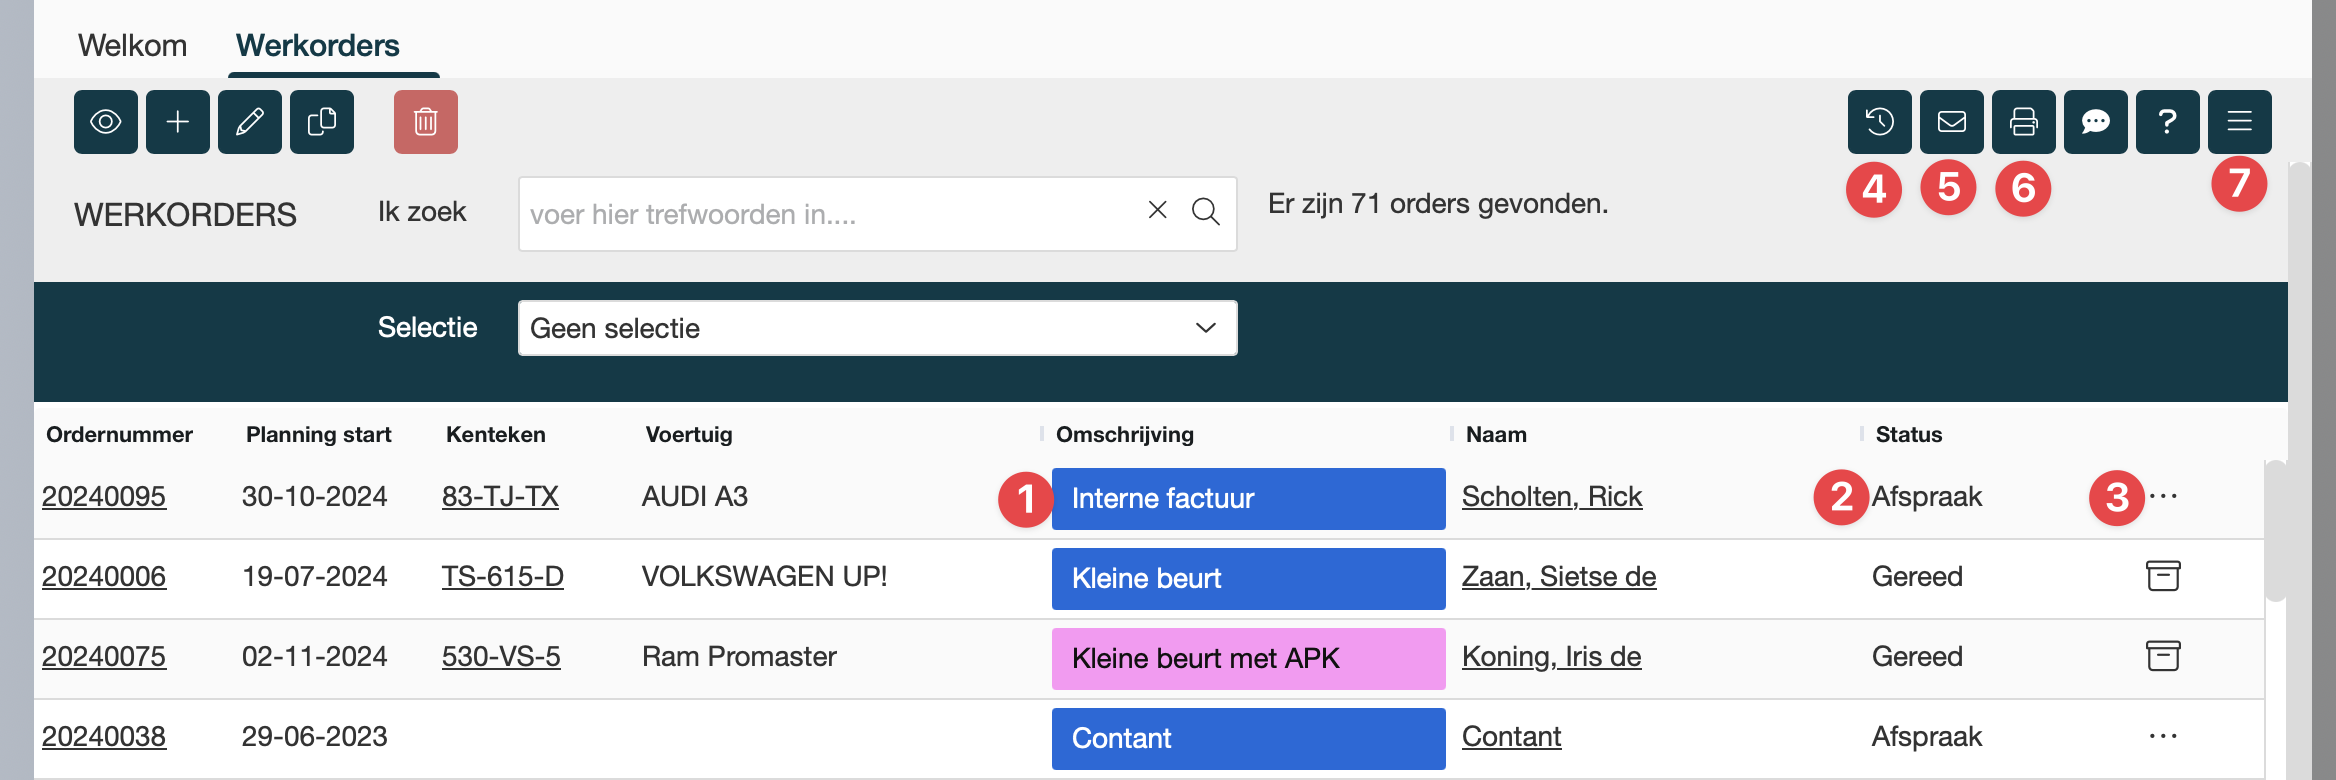This screenshot has height=780, width=2336.
Task: Open the hamburger menu icon
Action: click(2240, 122)
